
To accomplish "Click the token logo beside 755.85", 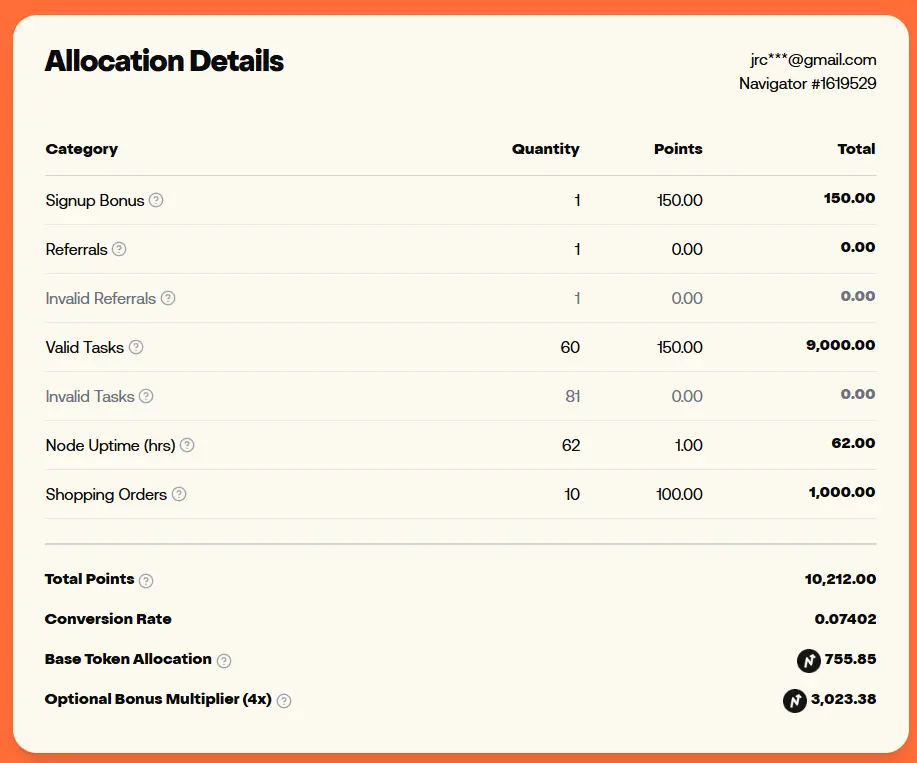I will click(809, 661).
